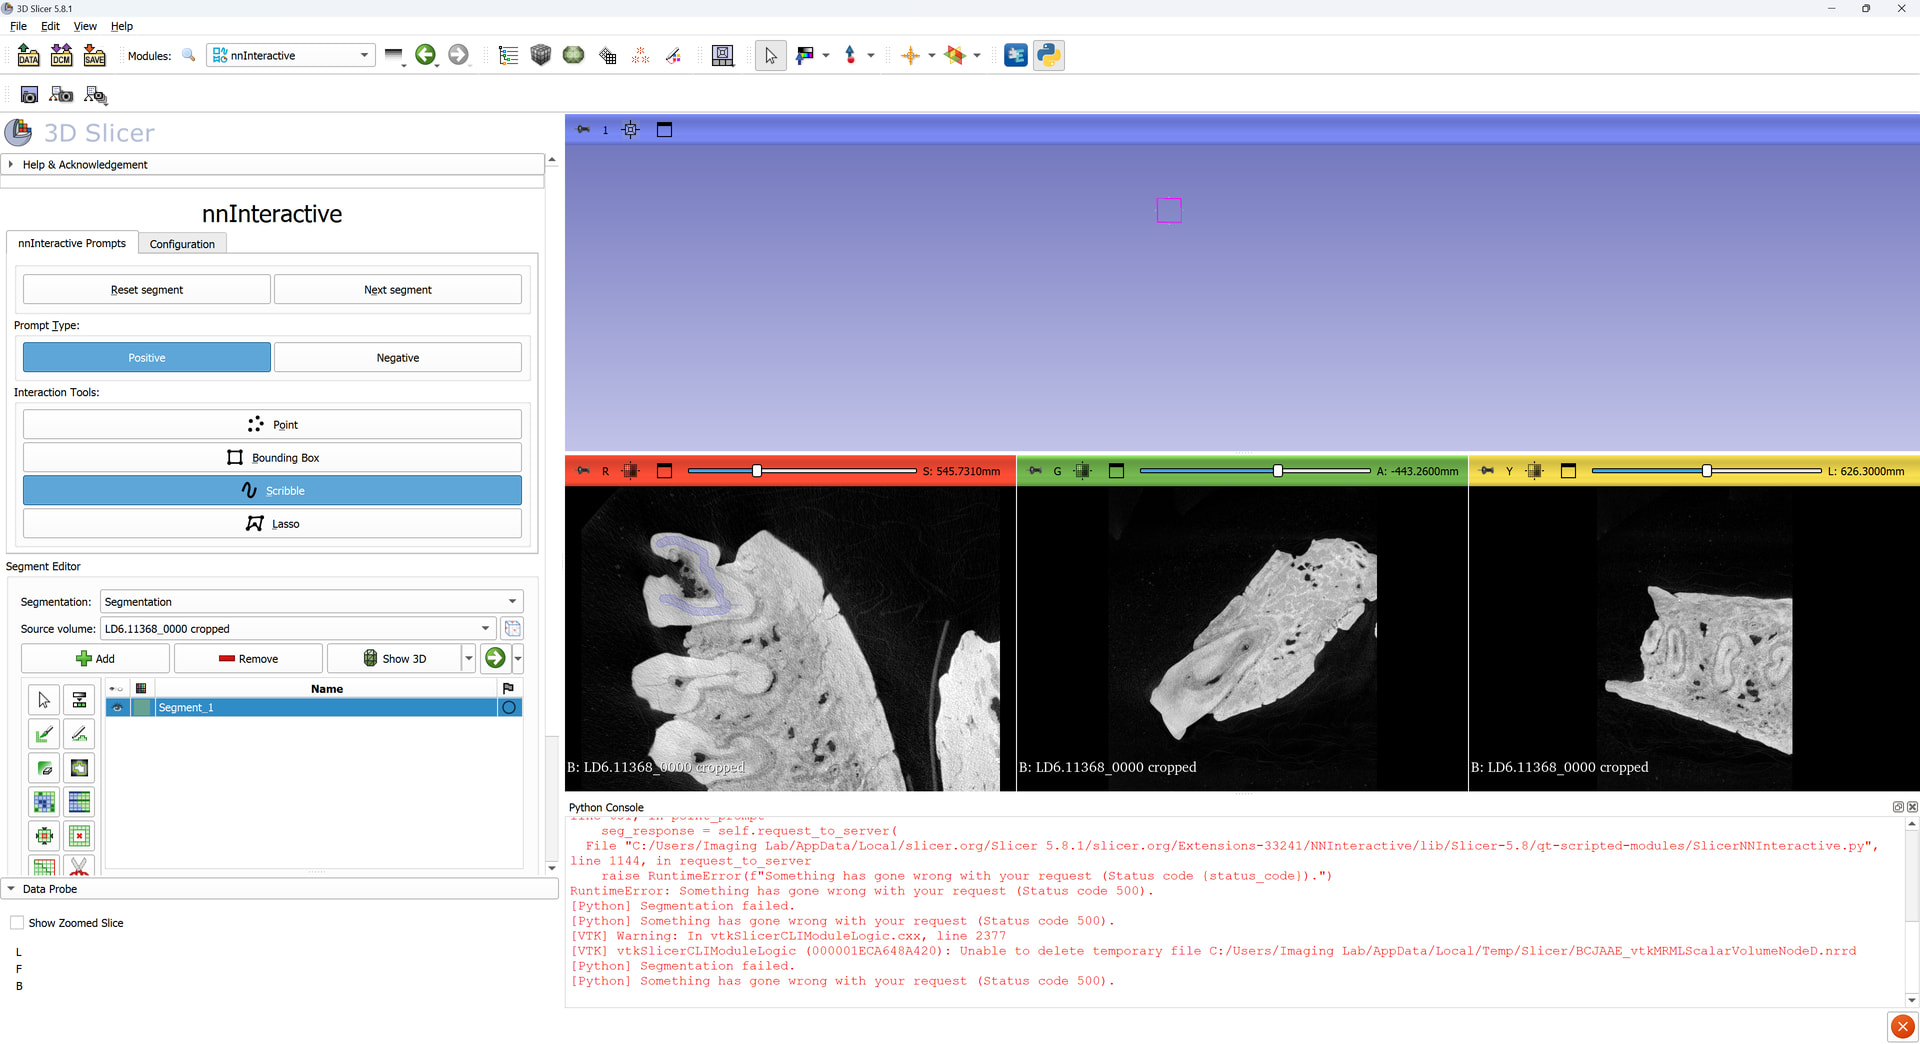Viewport: 1920px width, 1044px height.
Task: Go back to previous module with green arrow
Action: pos(425,55)
